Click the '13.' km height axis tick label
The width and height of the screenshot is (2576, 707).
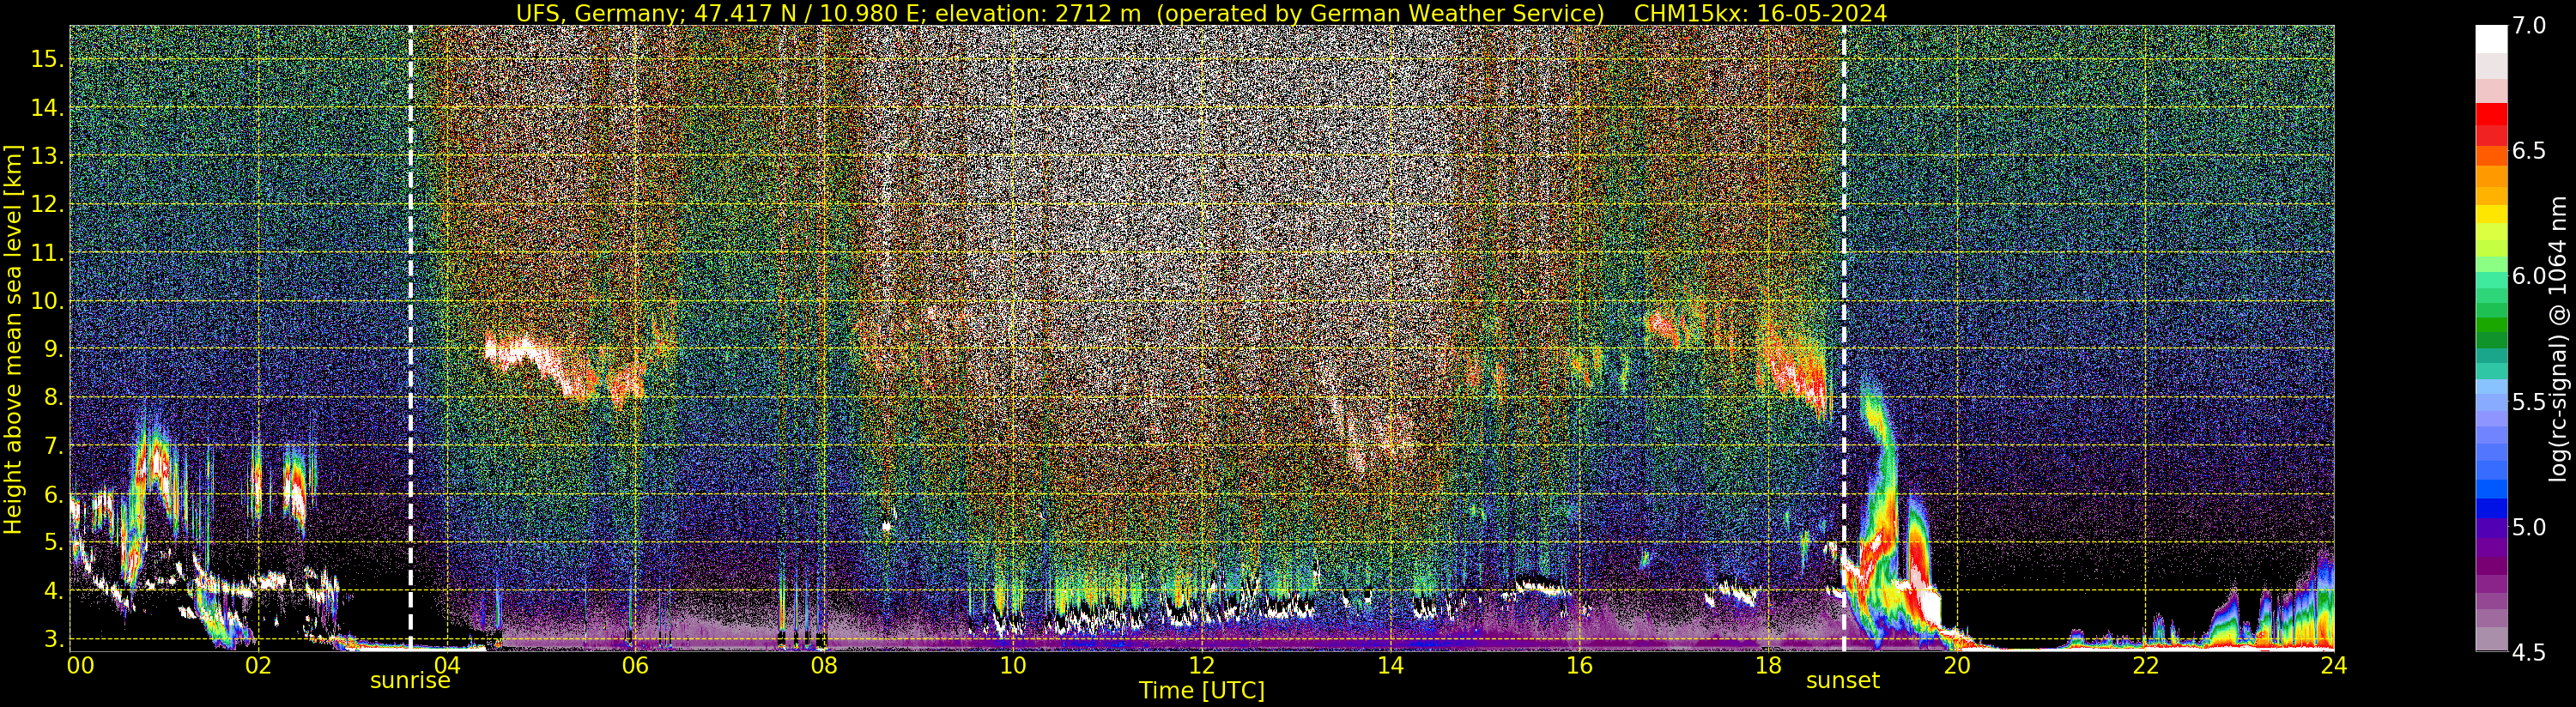(47, 156)
